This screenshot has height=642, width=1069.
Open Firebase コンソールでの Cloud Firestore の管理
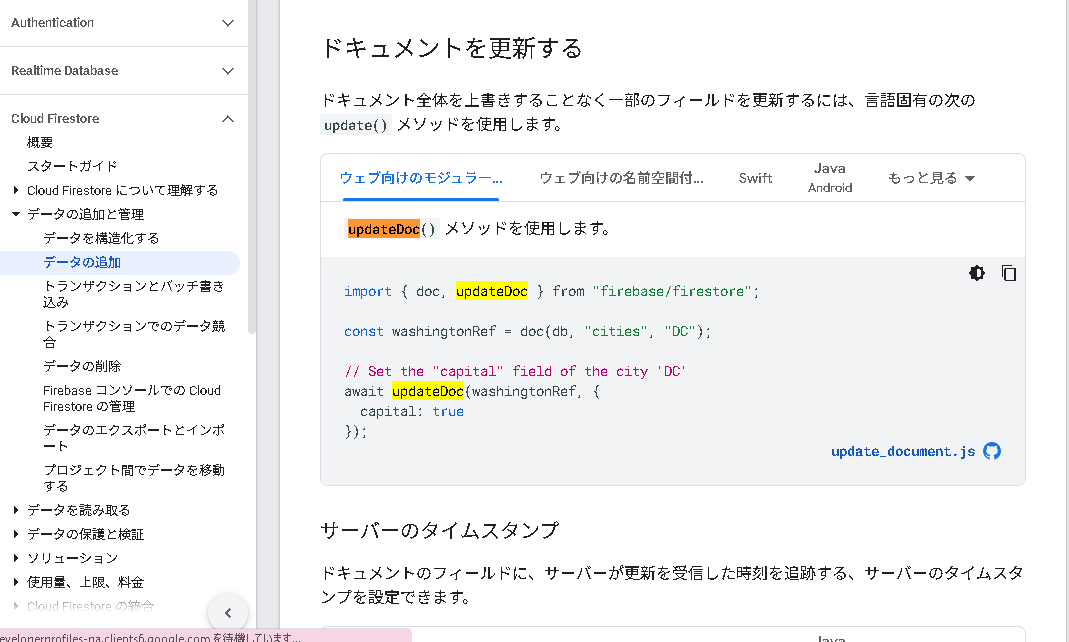pos(132,398)
